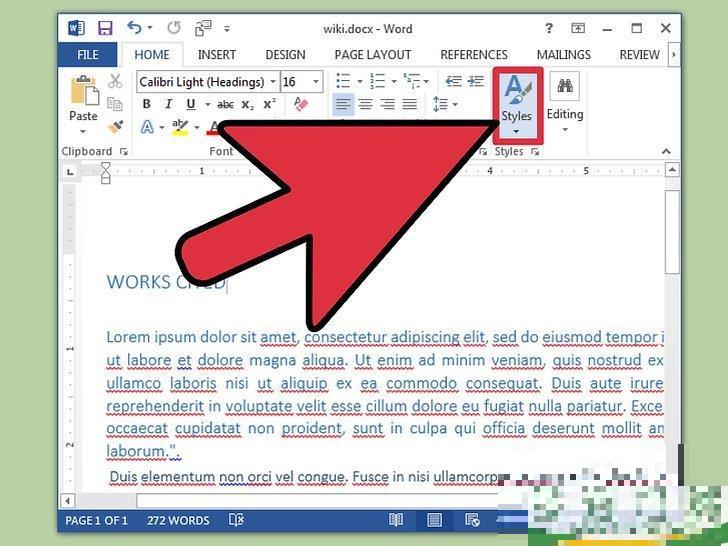
Task: Click the Subscript icon
Action: pos(248,105)
